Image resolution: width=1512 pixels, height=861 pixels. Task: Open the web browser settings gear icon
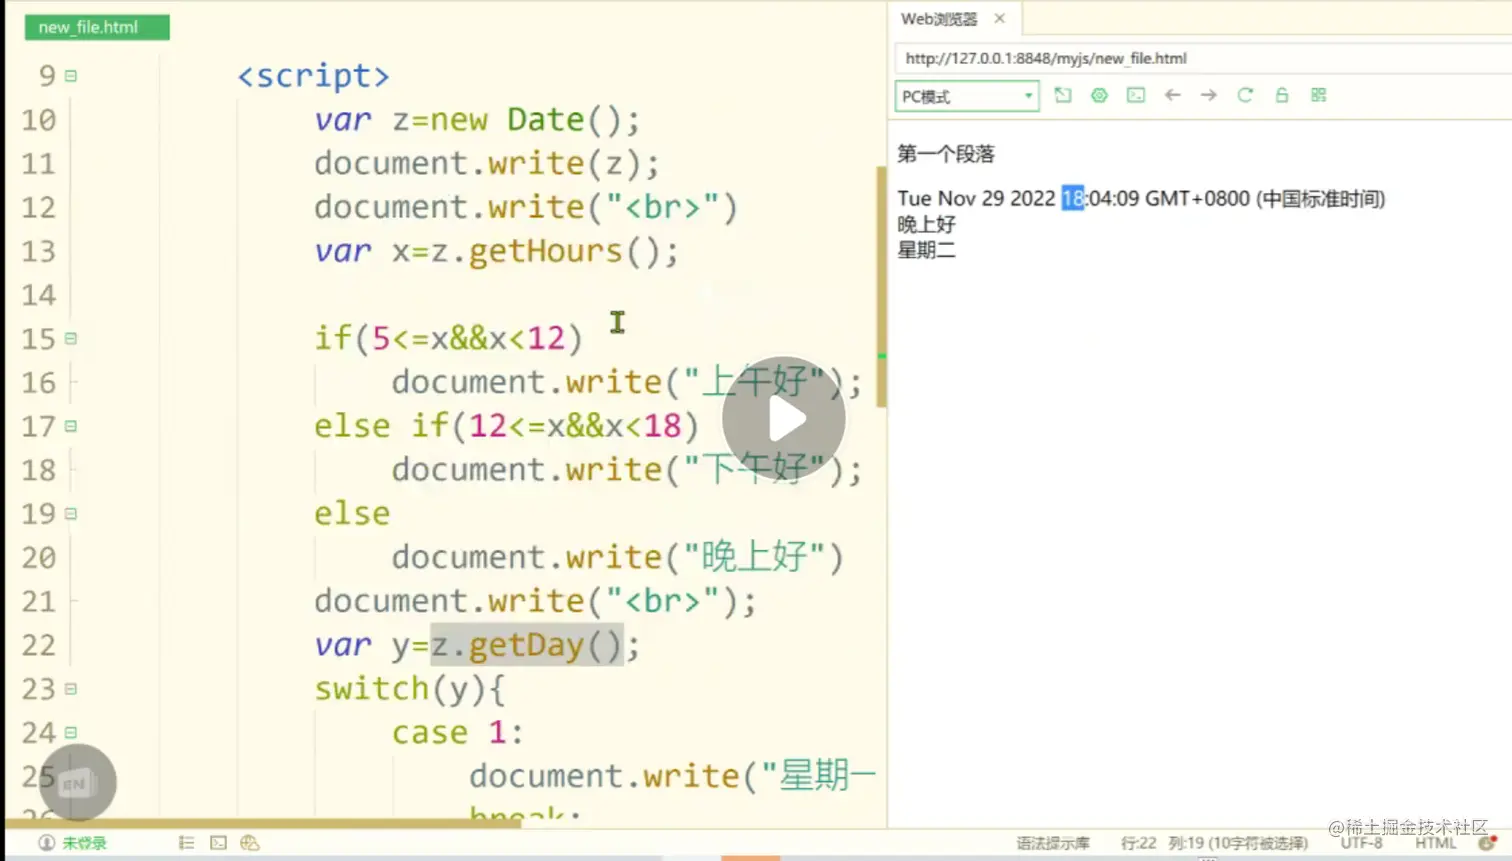click(x=1099, y=95)
